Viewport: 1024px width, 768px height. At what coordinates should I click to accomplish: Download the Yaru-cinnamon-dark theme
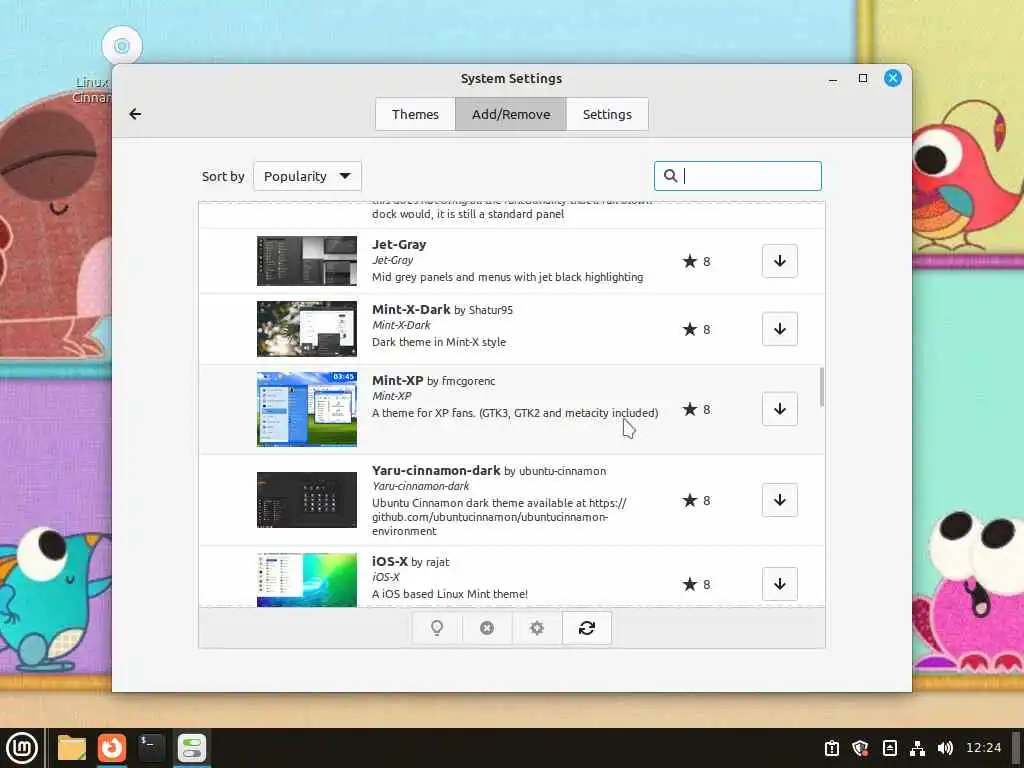click(780, 500)
